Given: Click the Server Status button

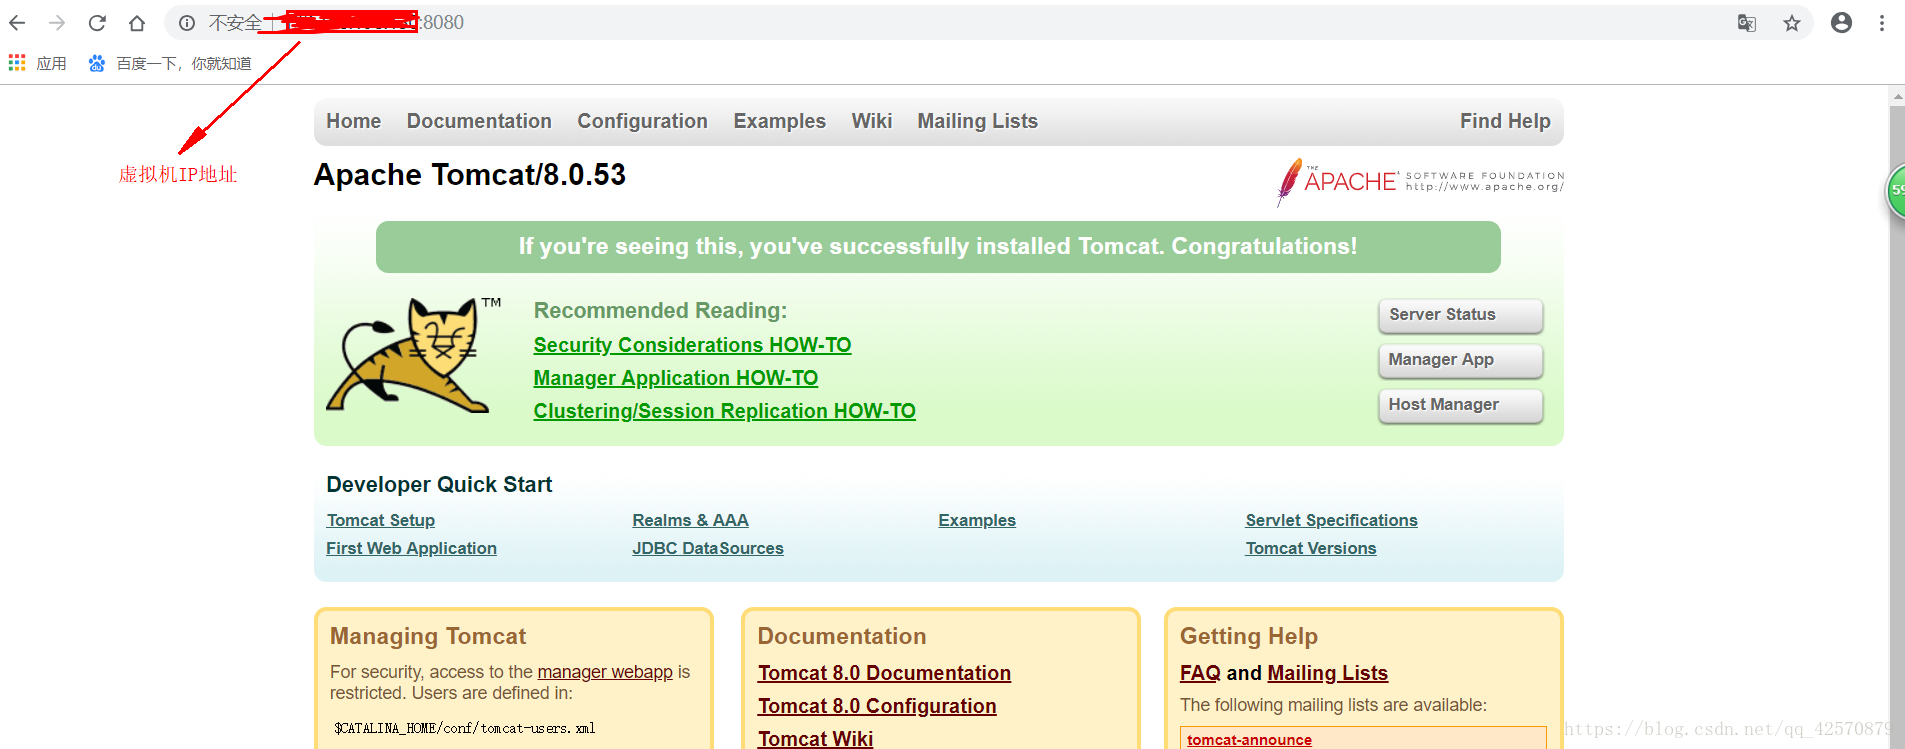Looking at the screenshot, I should click(x=1460, y=315).
